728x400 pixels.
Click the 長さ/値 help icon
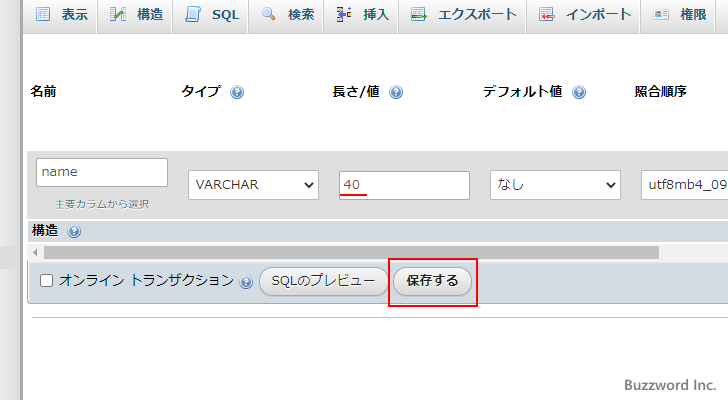coord(396,92)
